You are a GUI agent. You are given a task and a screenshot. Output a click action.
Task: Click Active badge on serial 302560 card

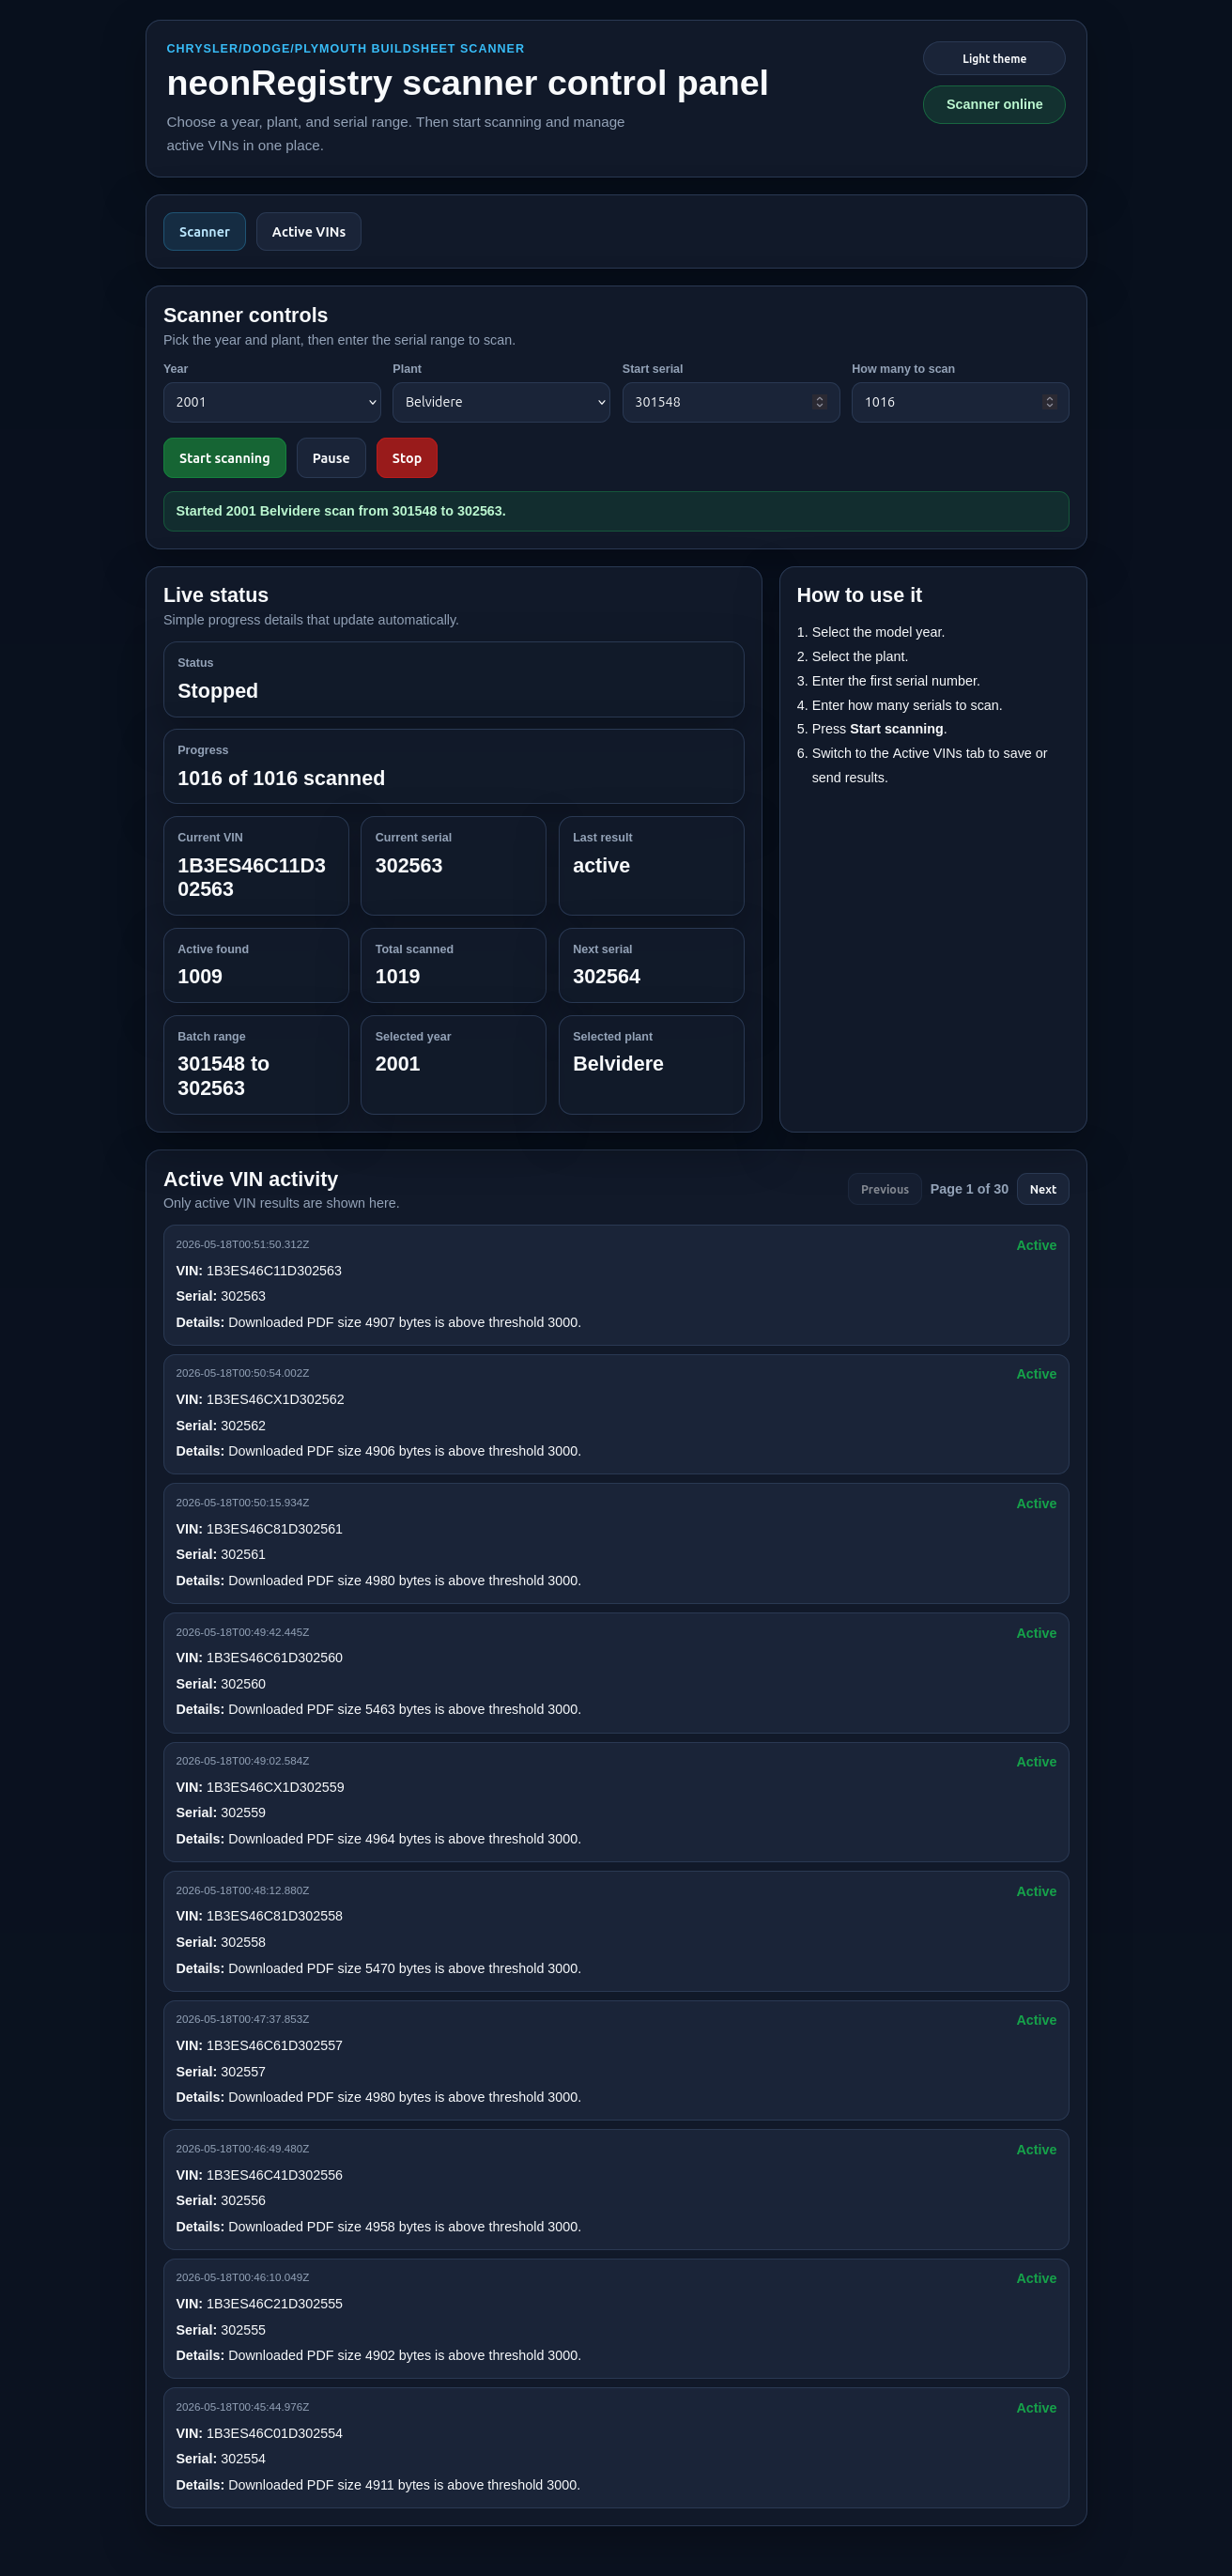(1036, 1633)
